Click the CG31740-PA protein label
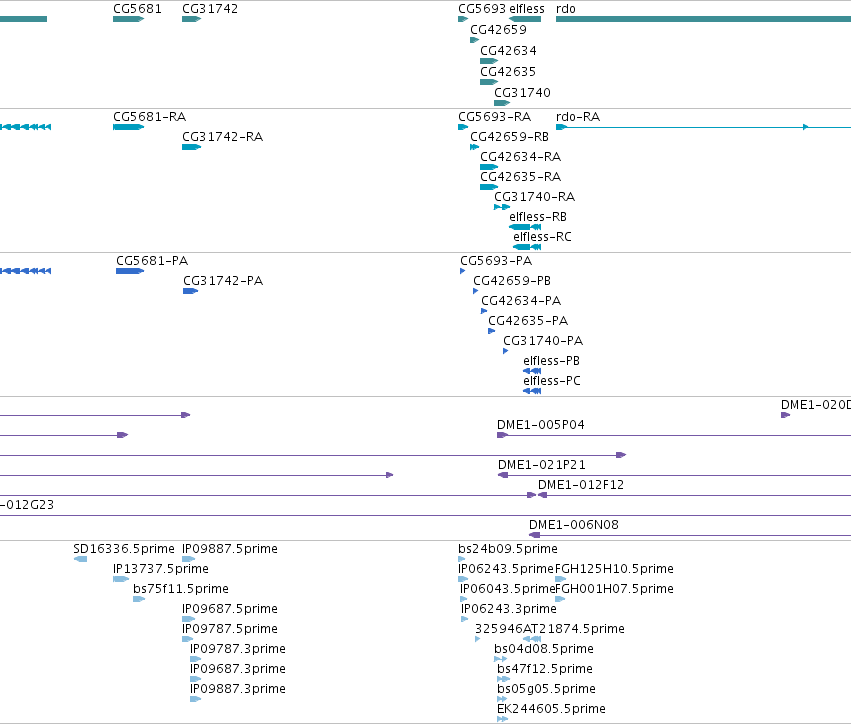This screenshot has width=851, height=724. [543, 341]
